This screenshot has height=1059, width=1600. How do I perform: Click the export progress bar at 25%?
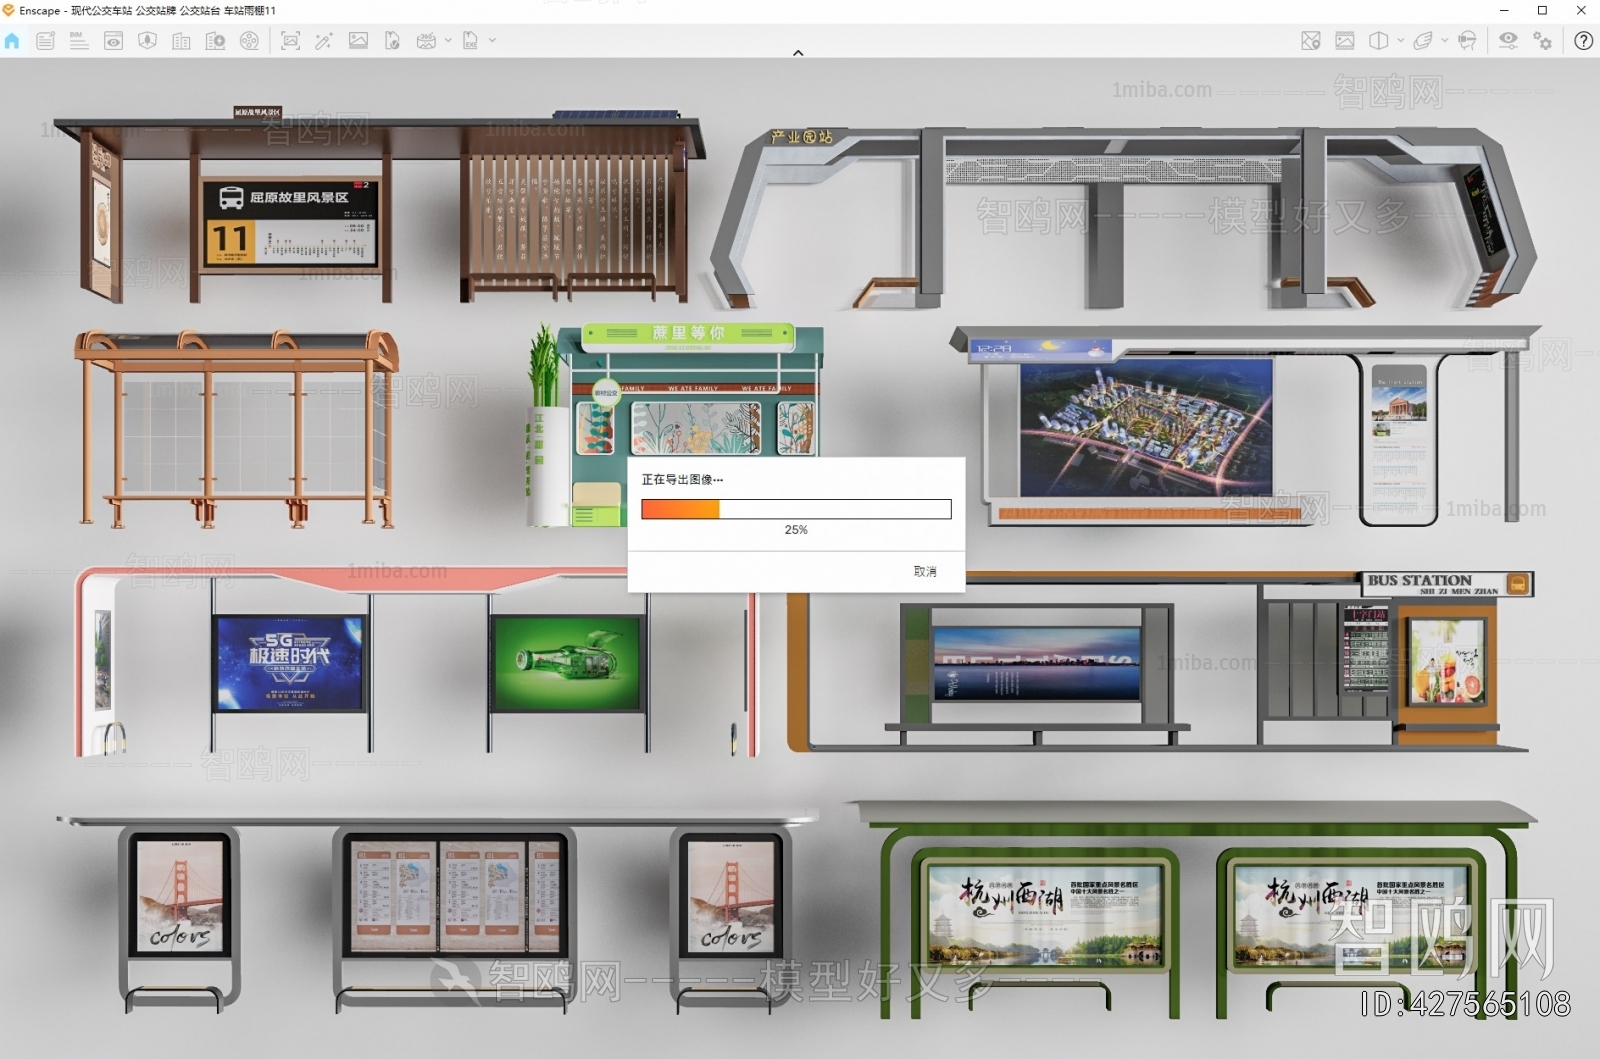(796, 510)
